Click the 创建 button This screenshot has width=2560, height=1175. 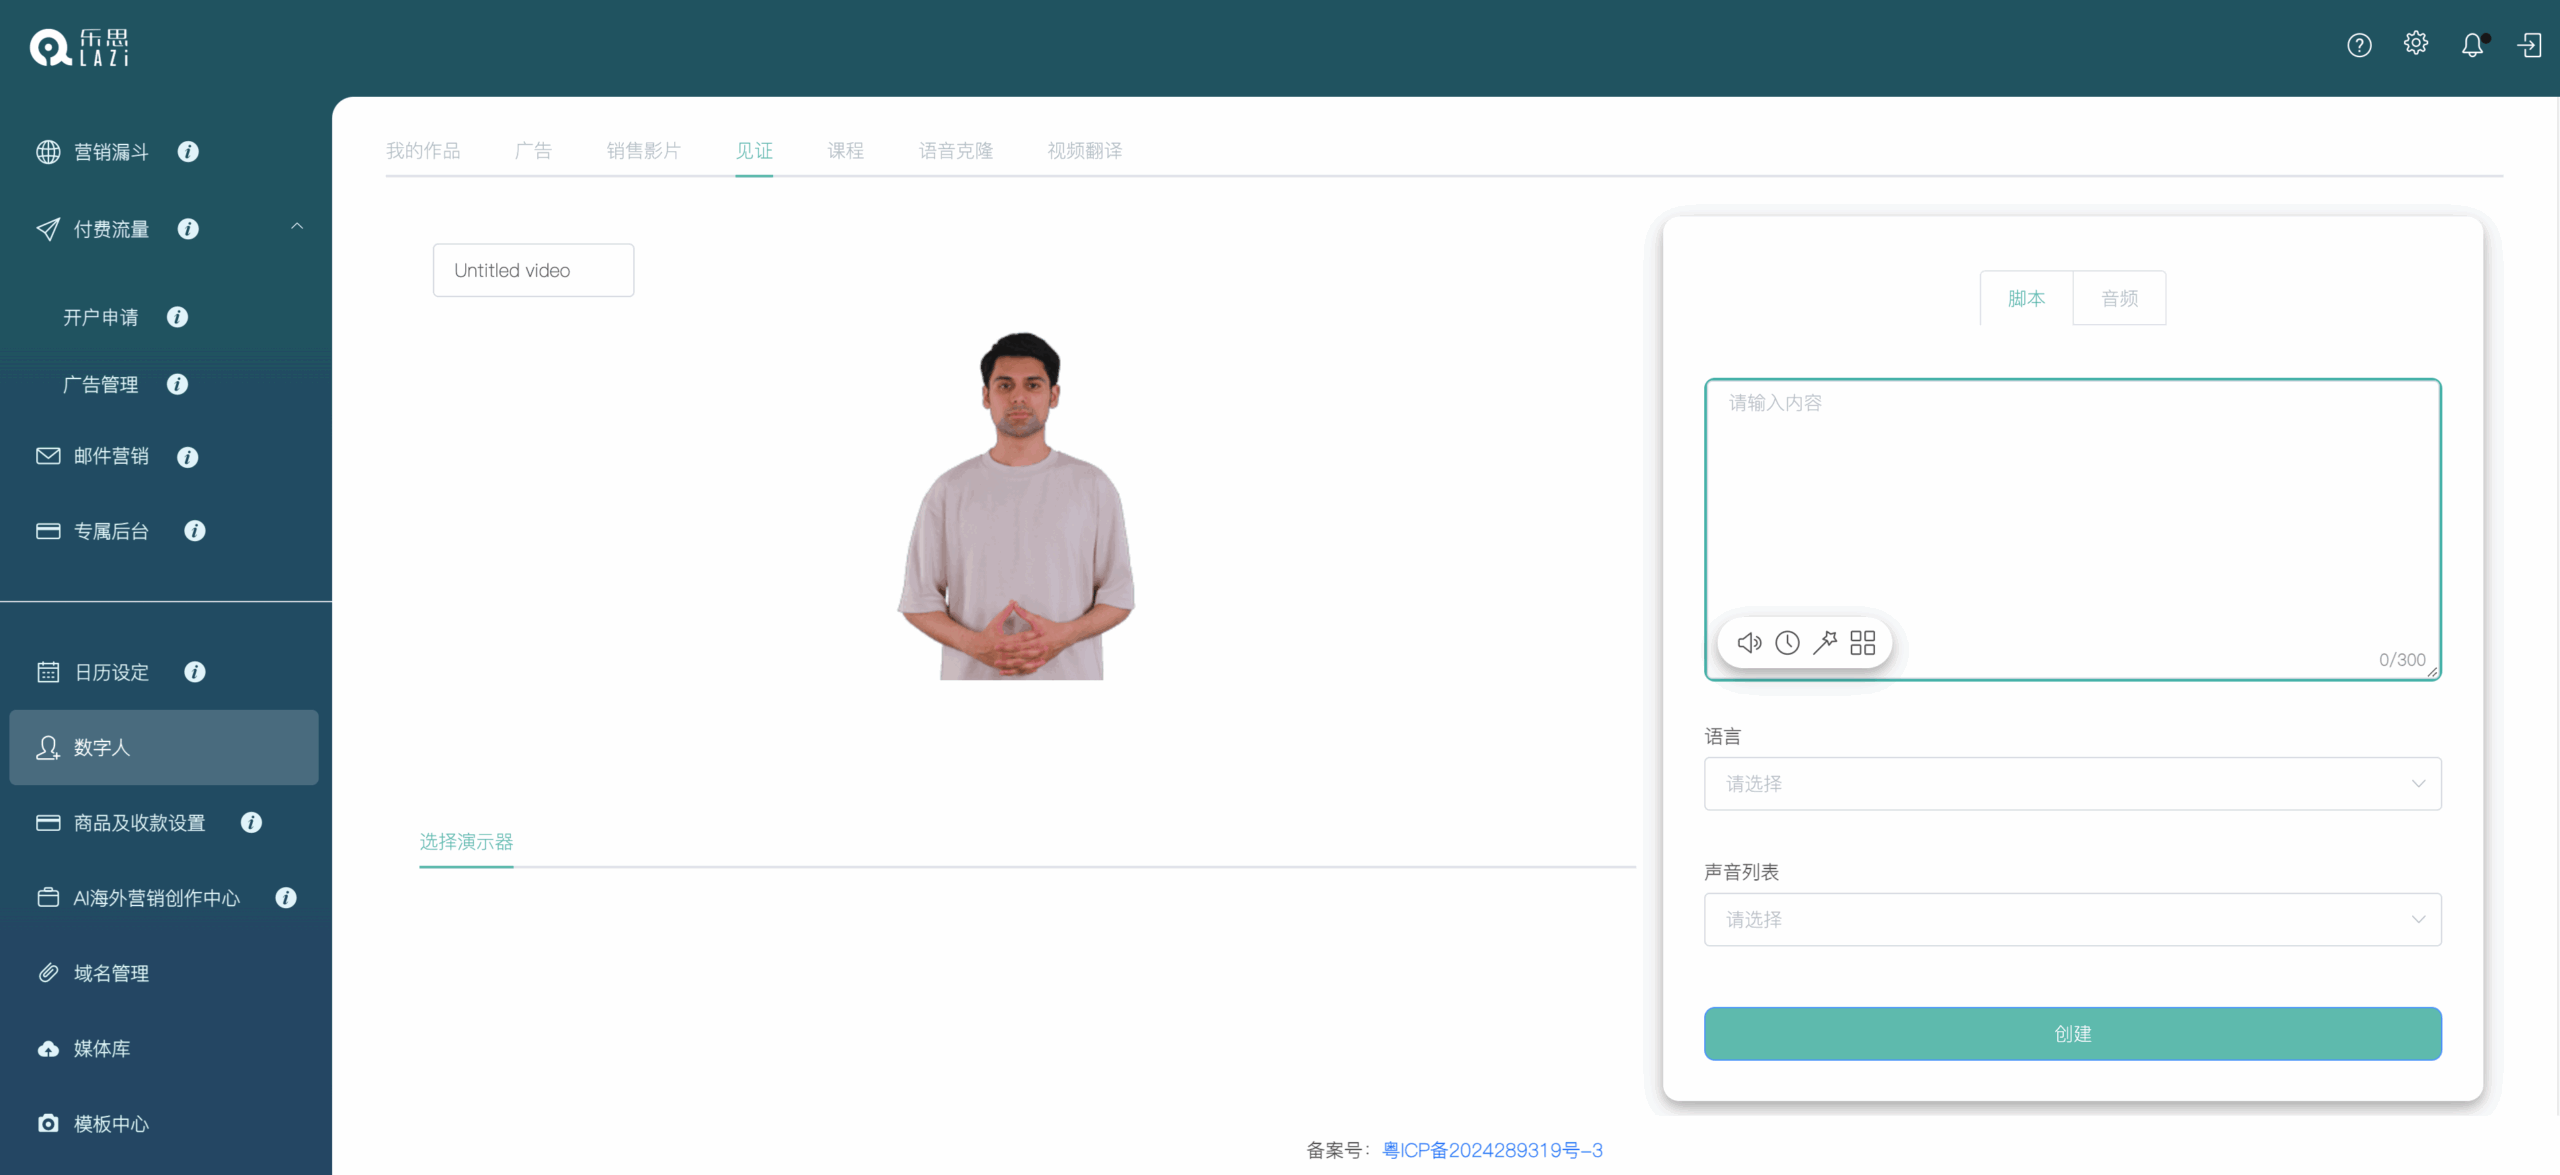pos(2072,1034)
